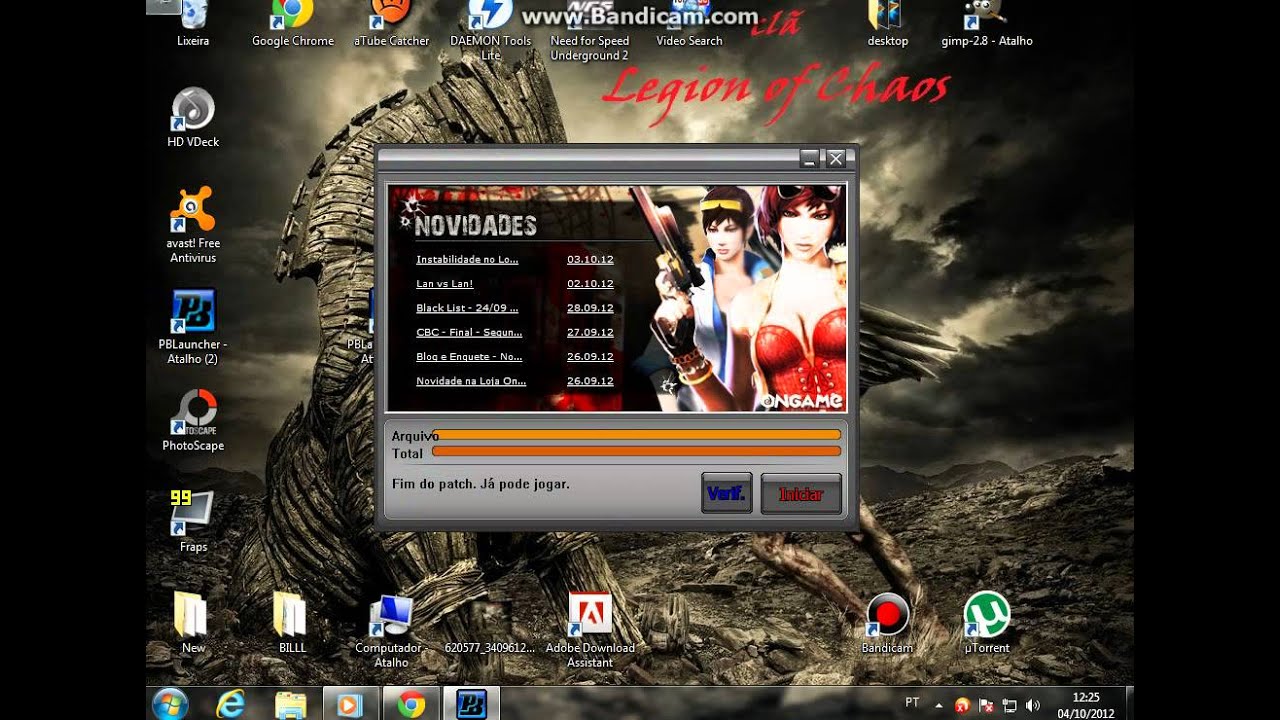Select the BILLL folder icon
Viewport: 1280px width, 720px height.
(292, 622)
